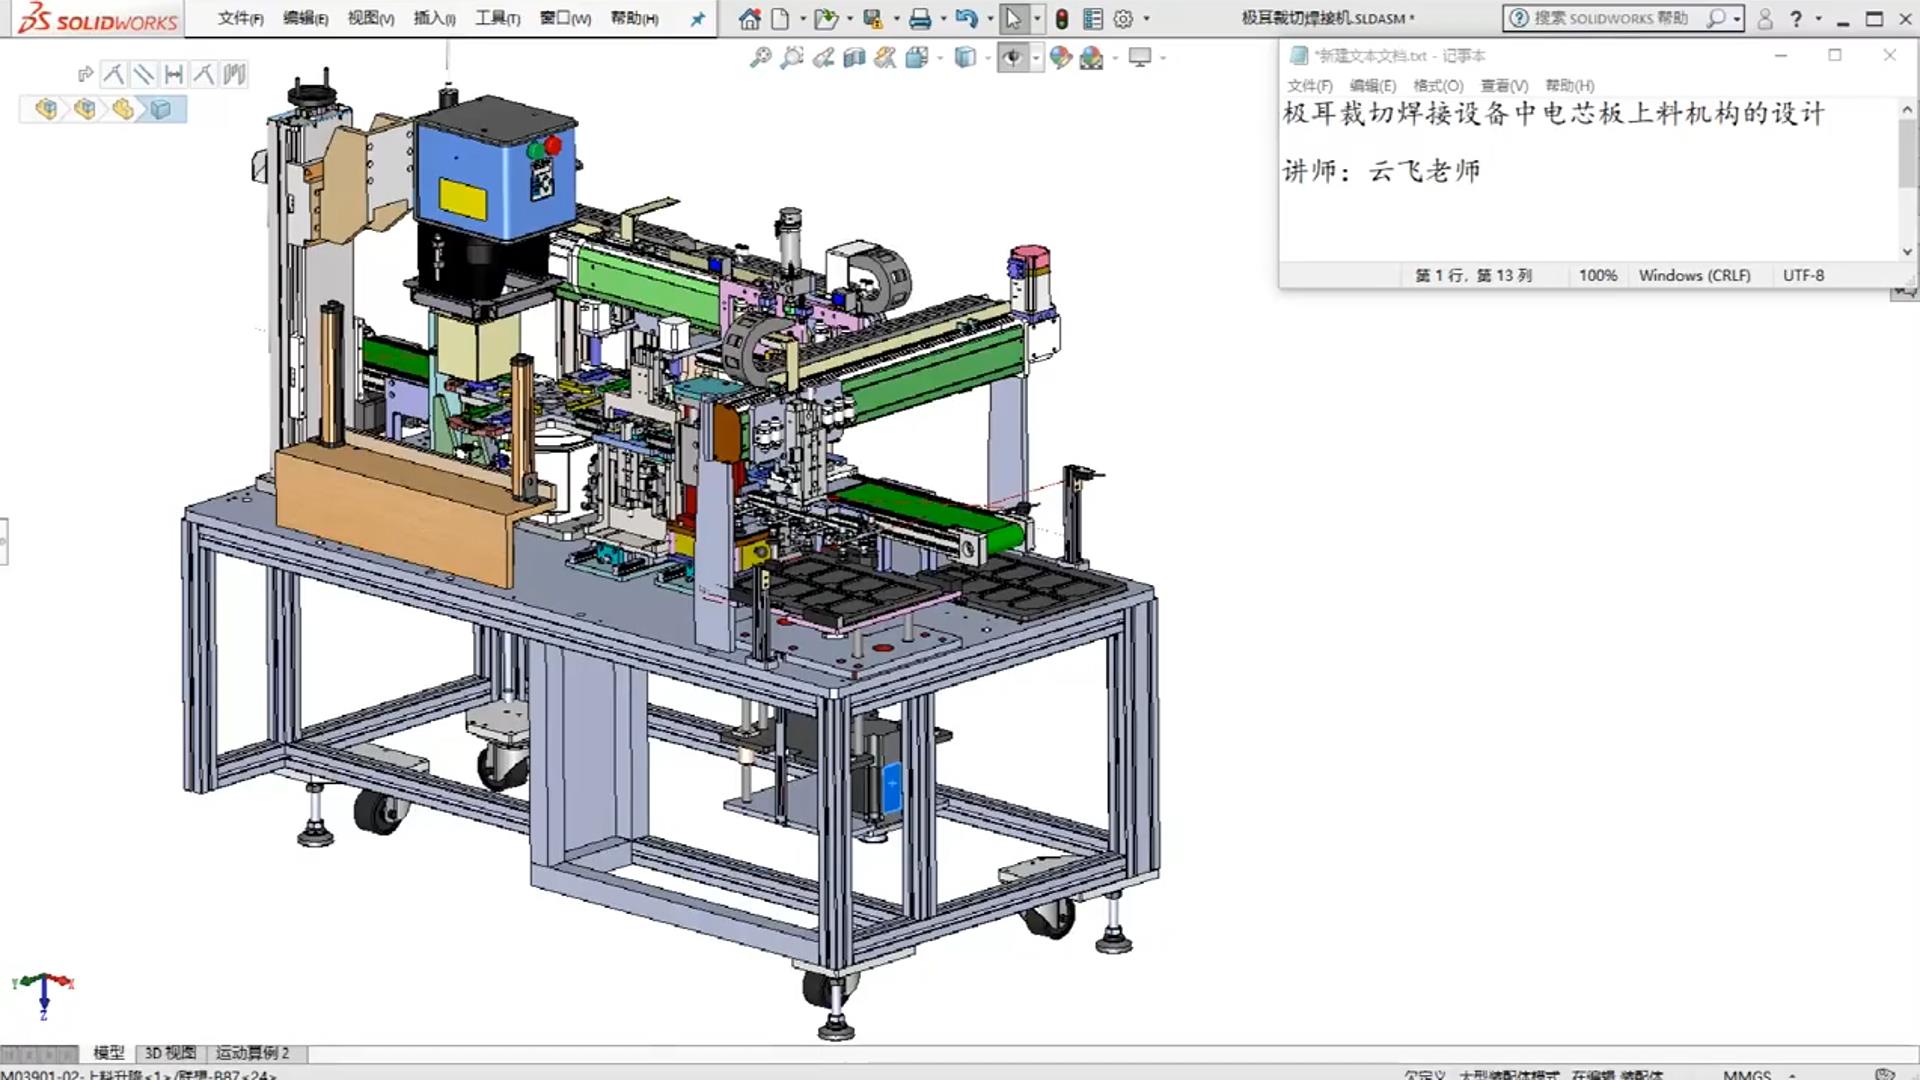Open the SolidWorks 编辑(E) menu
This screenshot has height=1080, width=1920.
coord(306,18)
